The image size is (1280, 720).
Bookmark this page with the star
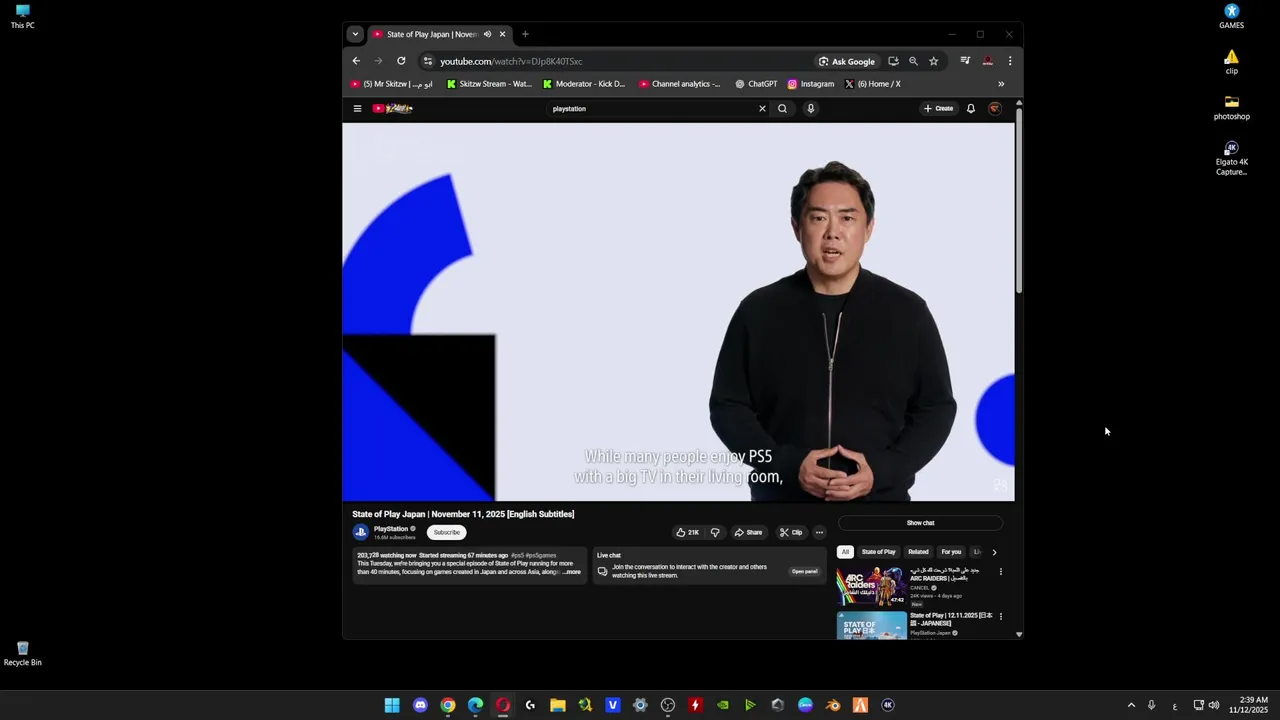coord(933,61)
